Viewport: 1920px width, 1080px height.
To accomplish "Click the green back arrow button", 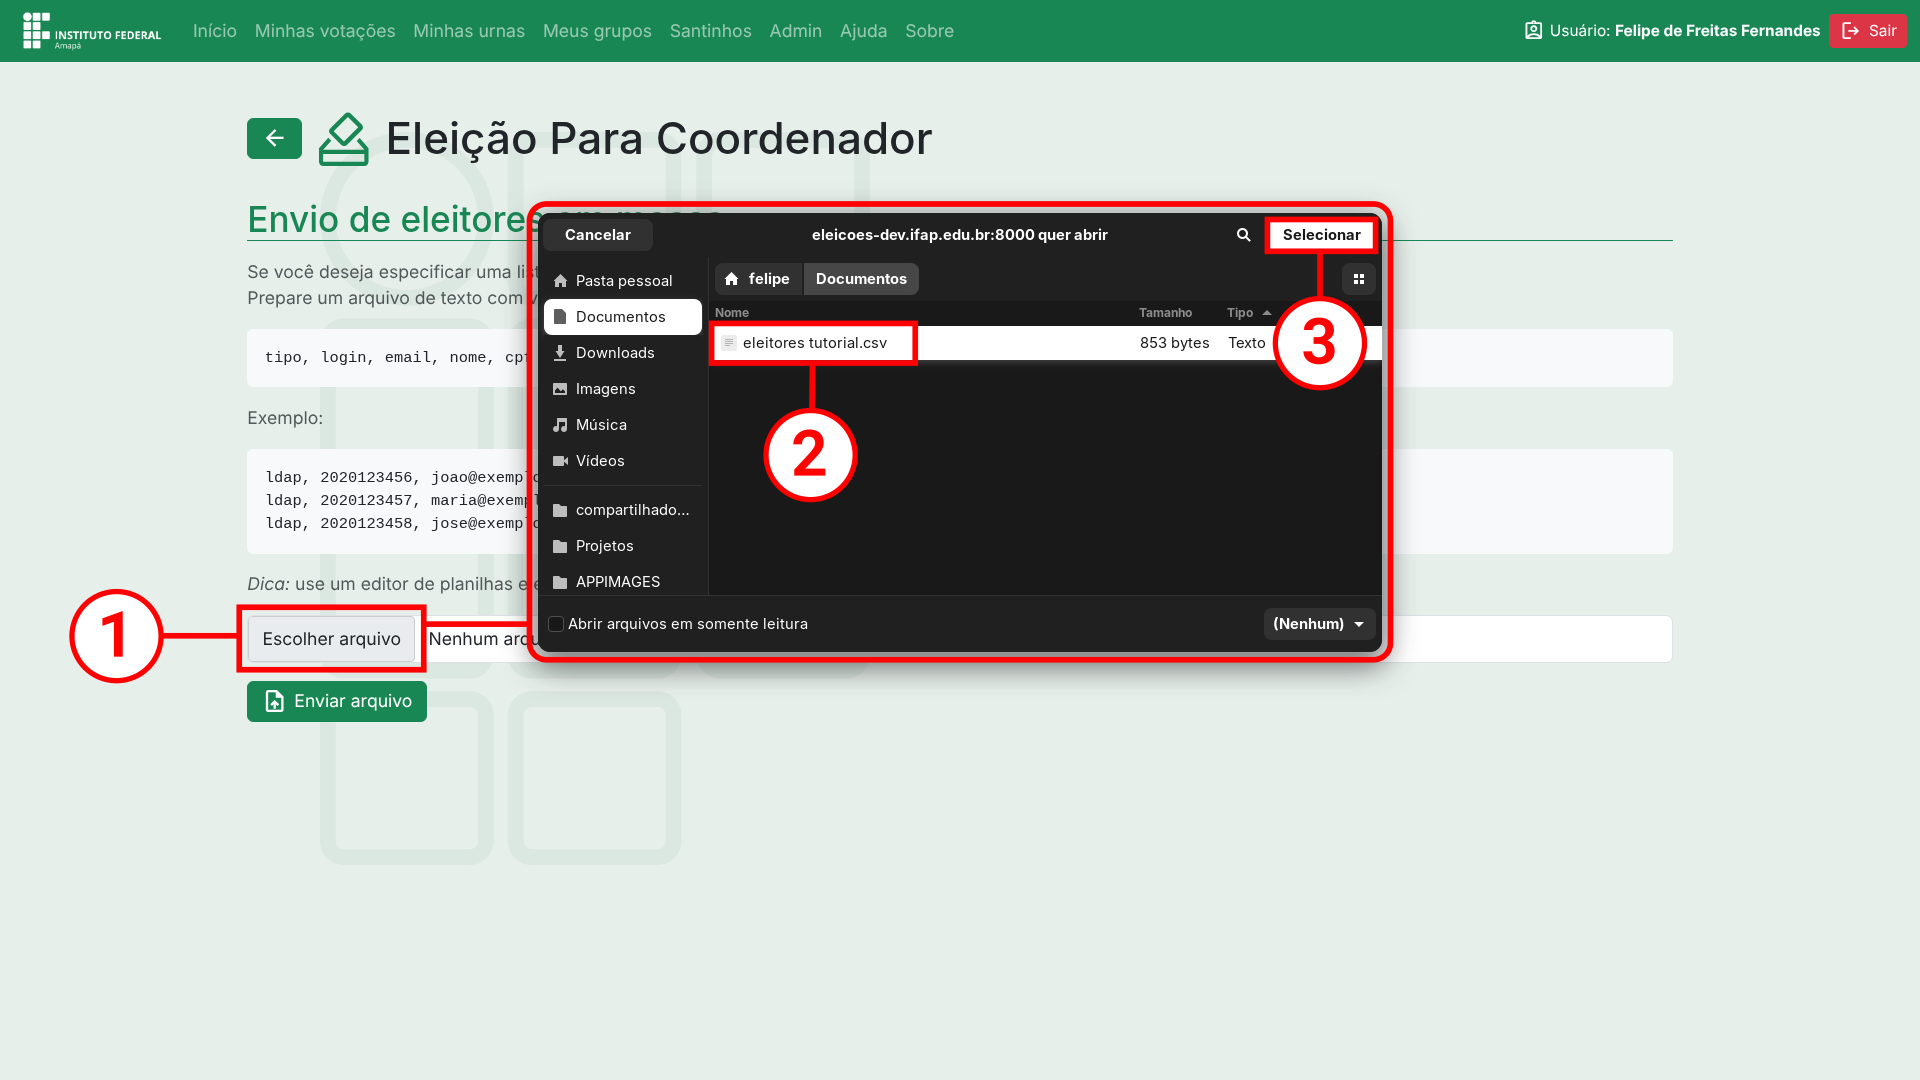I will click(274, 139).
